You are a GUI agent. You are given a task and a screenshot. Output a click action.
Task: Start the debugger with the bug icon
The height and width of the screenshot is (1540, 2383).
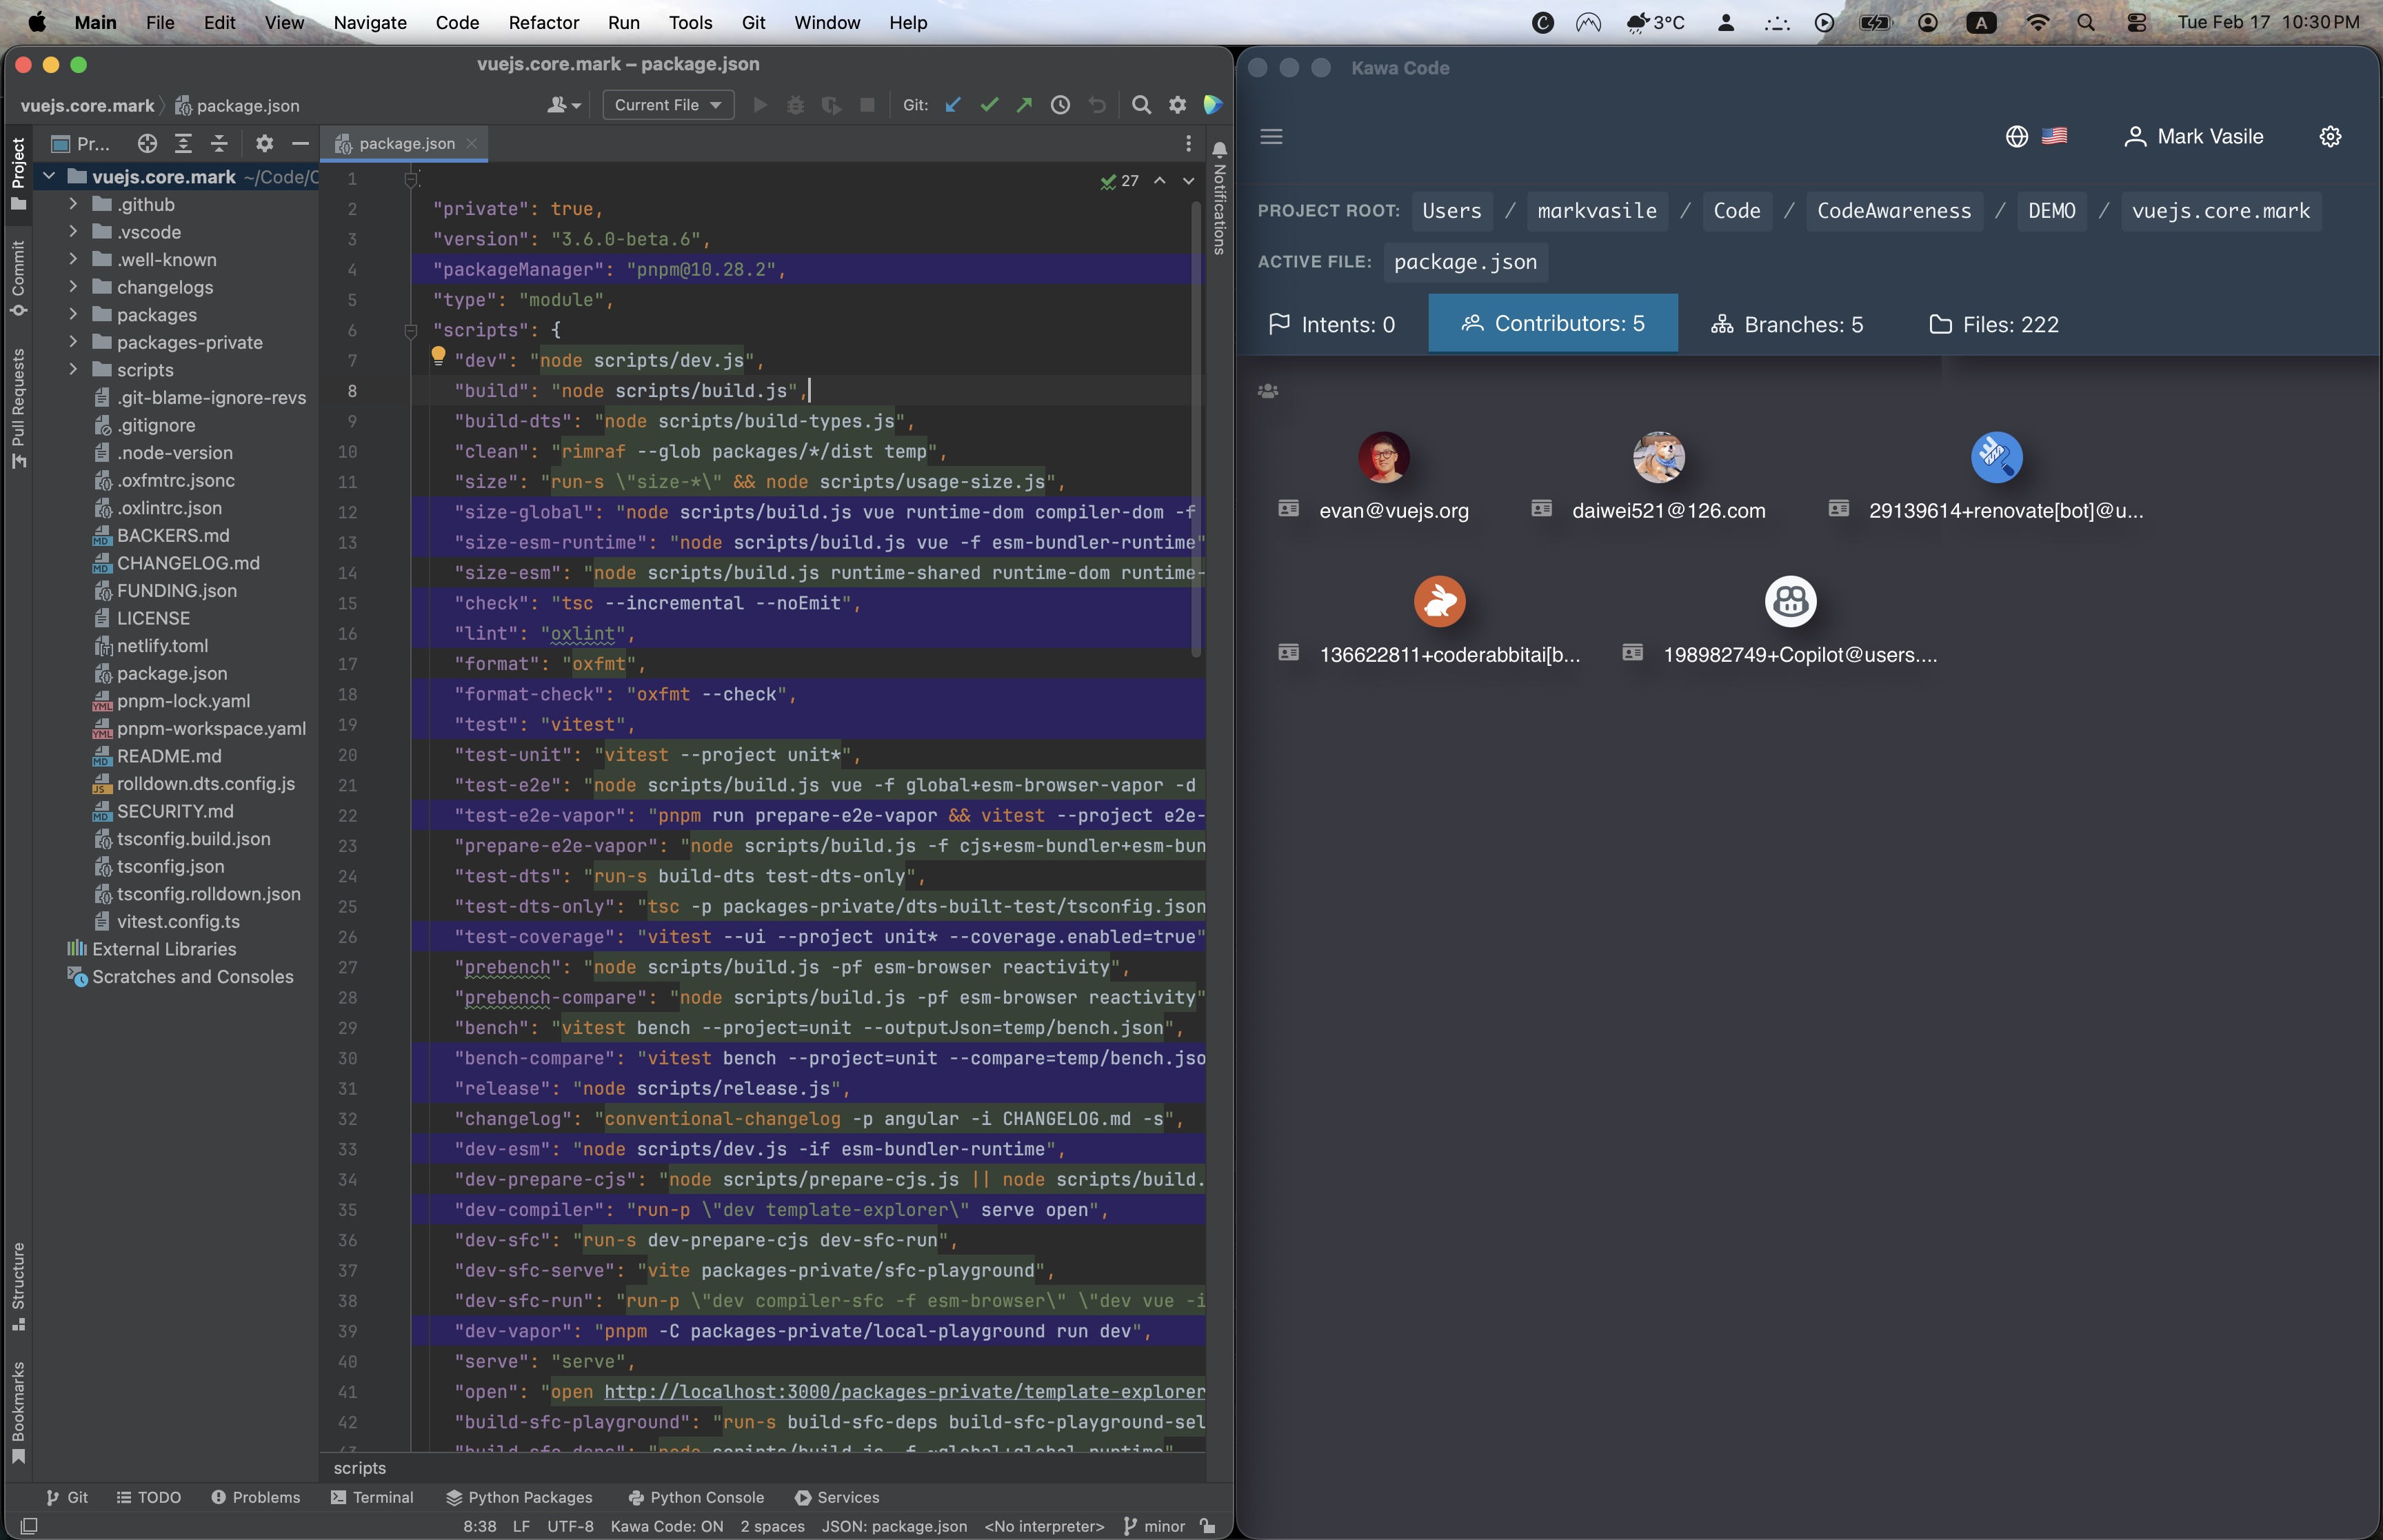pos(795,105)
